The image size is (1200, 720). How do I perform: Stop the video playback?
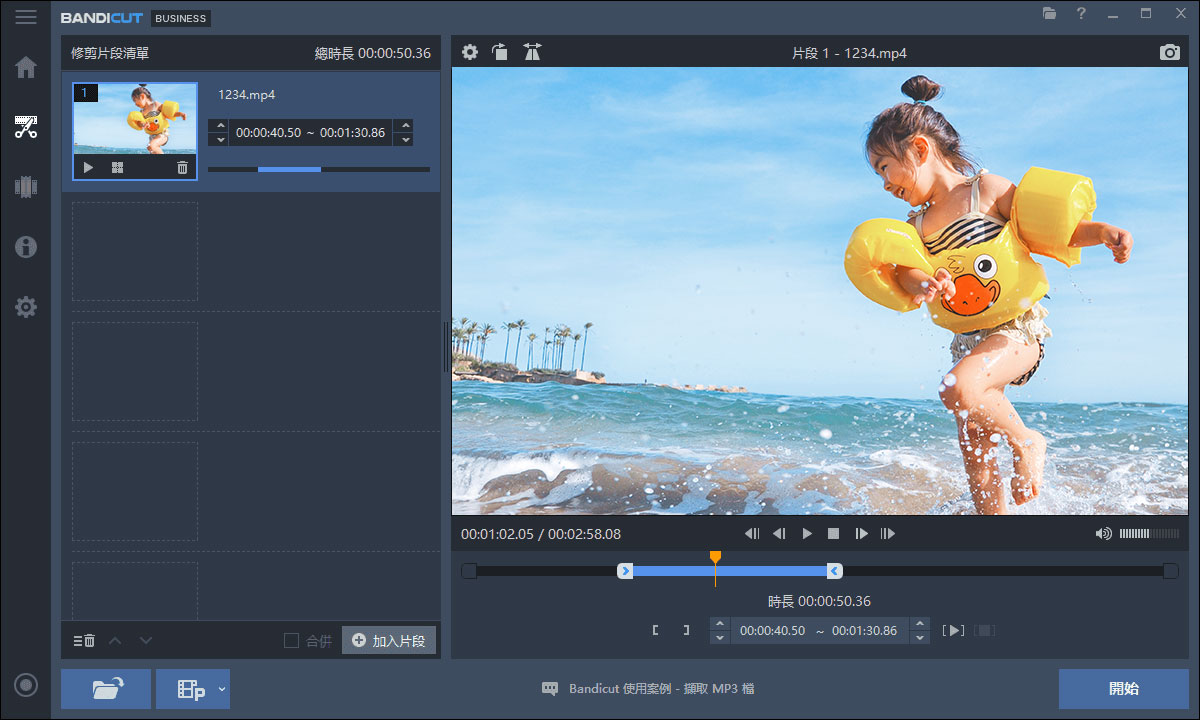point(833,534)
